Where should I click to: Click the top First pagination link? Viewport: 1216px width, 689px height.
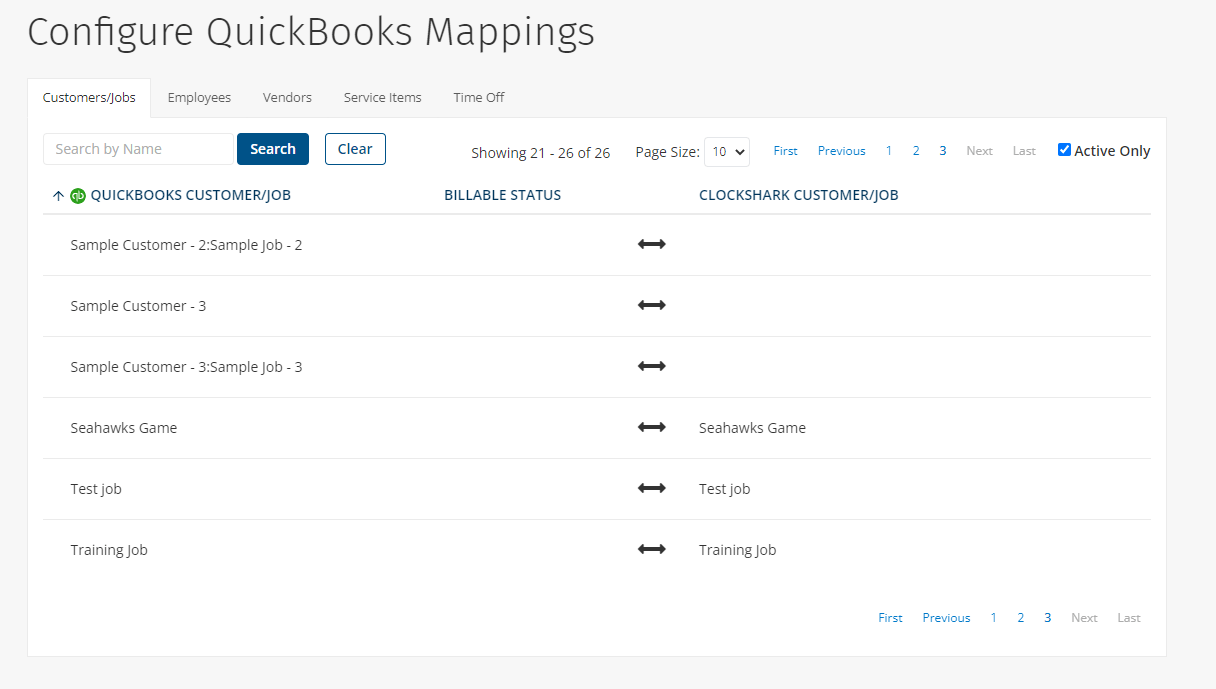pos(786,151)
